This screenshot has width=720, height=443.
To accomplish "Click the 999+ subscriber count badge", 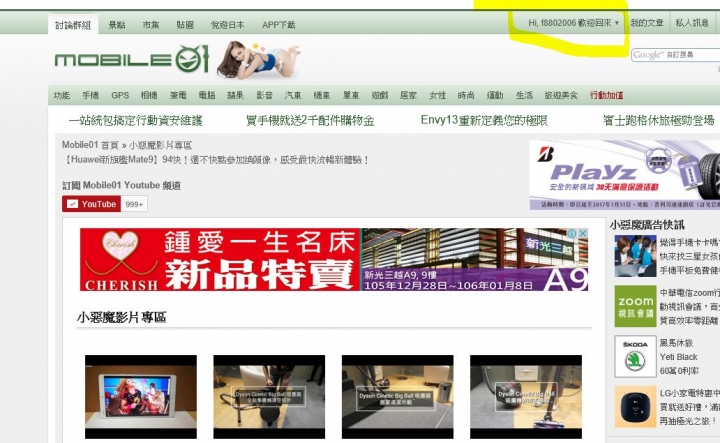I will (x=134, y=204).
